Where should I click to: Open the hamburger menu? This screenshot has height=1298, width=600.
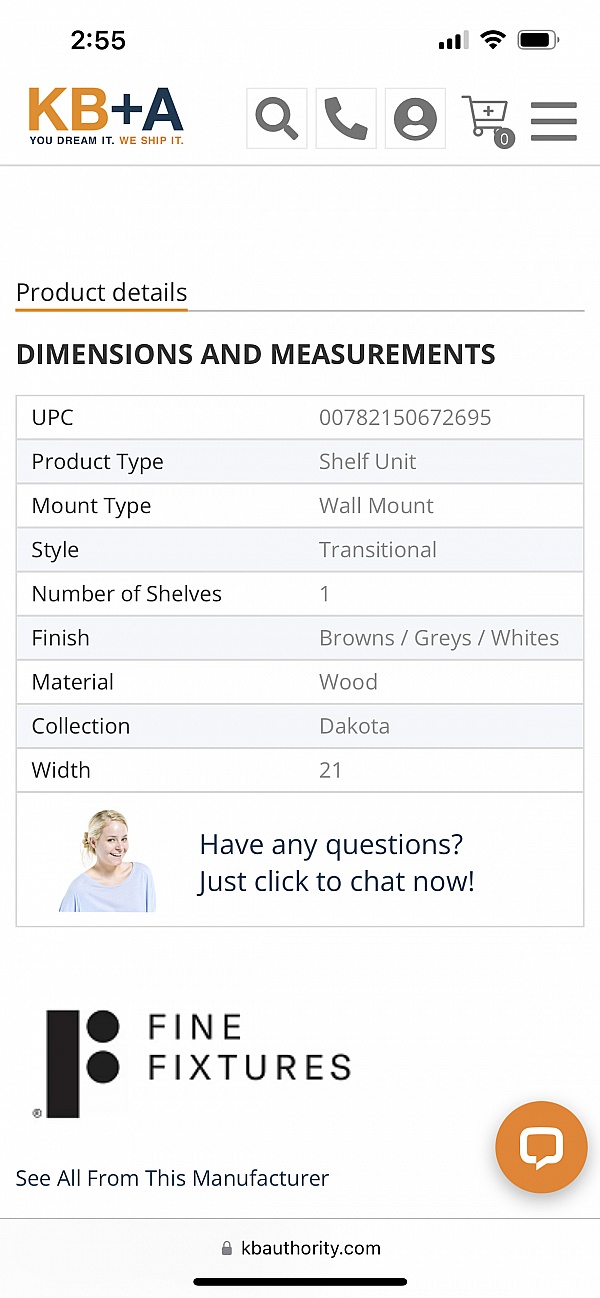(553, 121)
